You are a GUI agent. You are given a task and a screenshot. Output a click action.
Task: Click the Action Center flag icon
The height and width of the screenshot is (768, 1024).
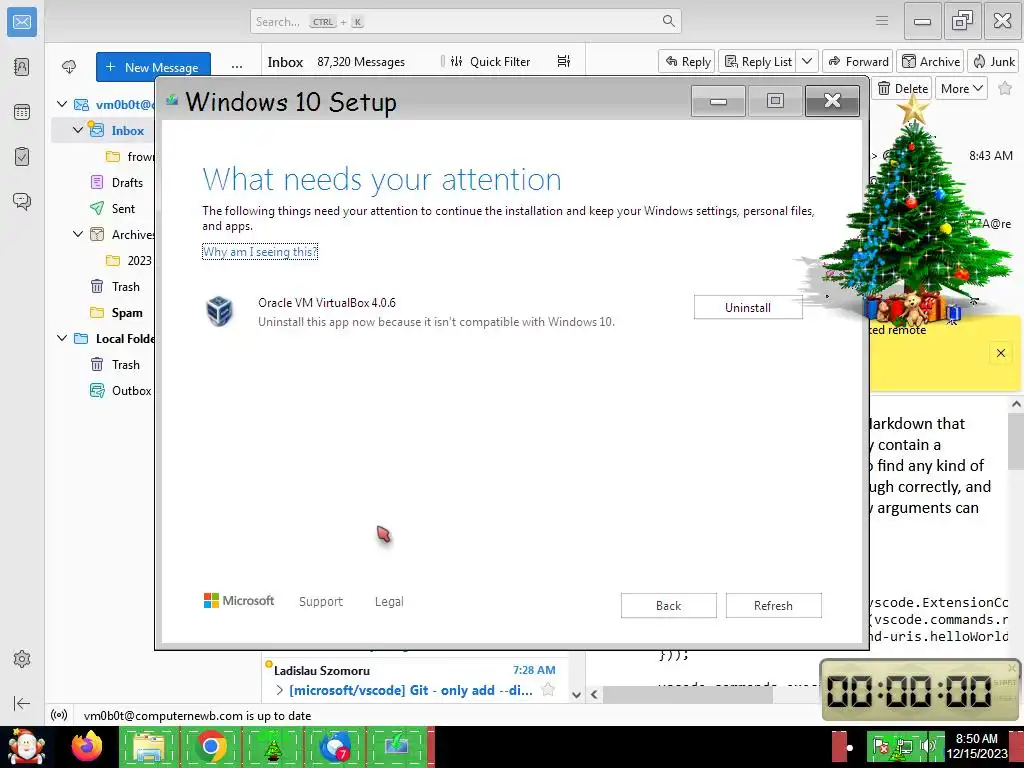tap(882, 746)
